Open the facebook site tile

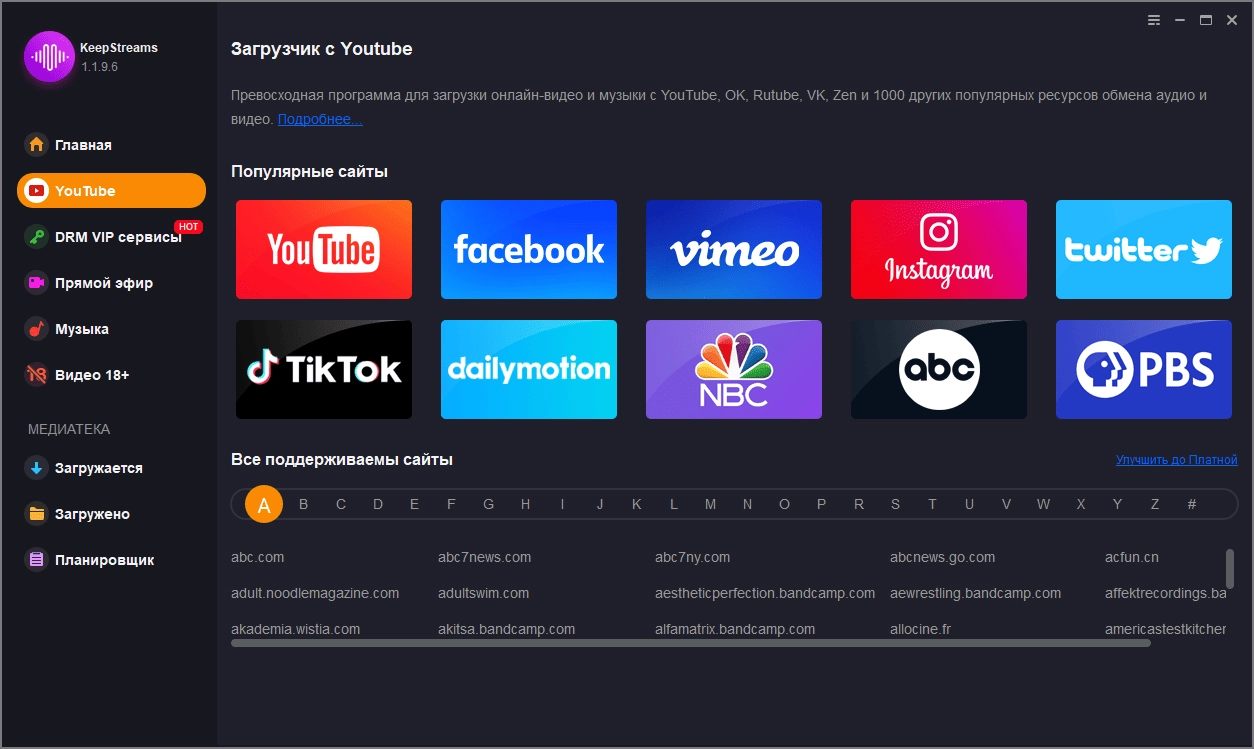(x=529, y=250)
